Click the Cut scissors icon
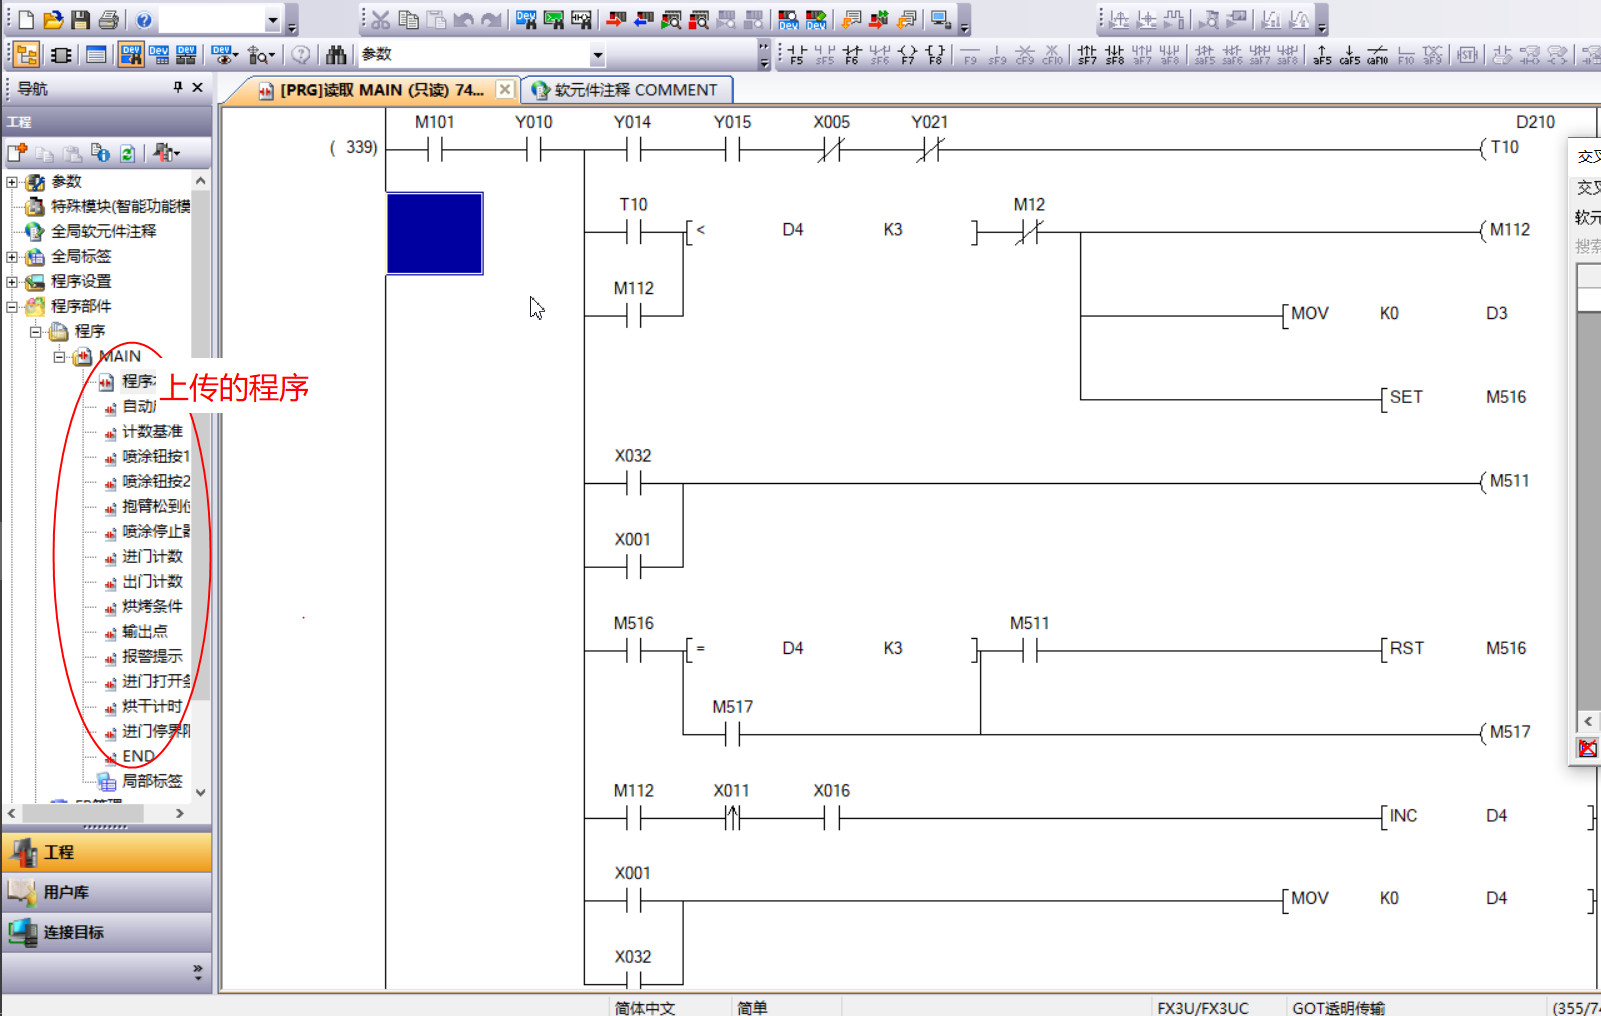 [x=380, y=20]
